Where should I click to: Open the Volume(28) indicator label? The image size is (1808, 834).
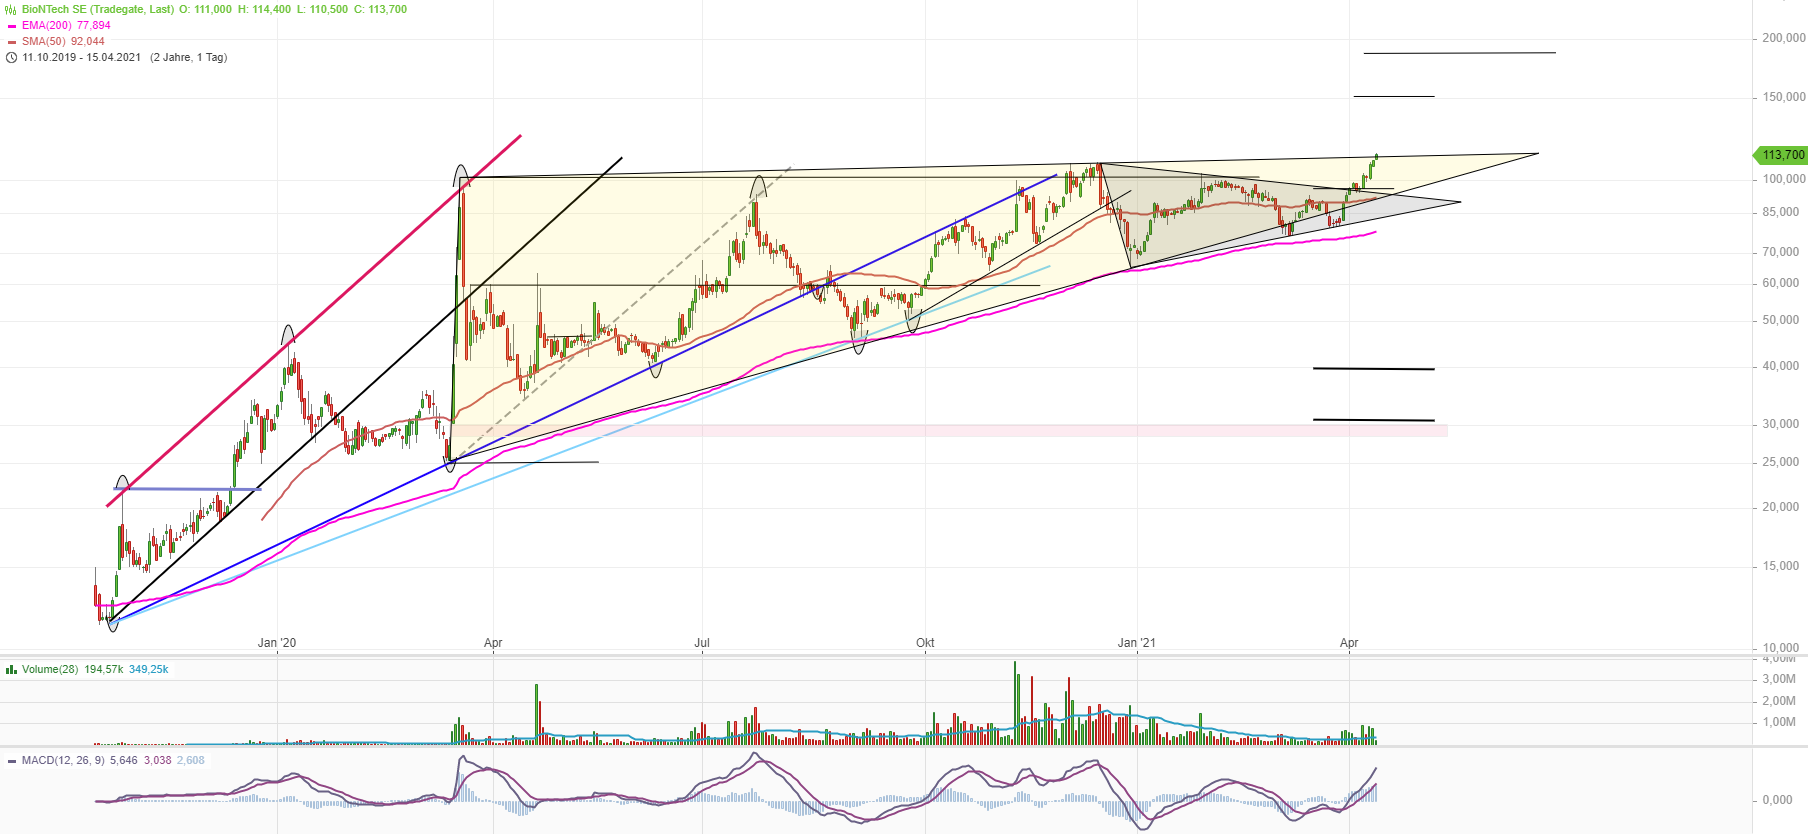[x=50, y=669]
